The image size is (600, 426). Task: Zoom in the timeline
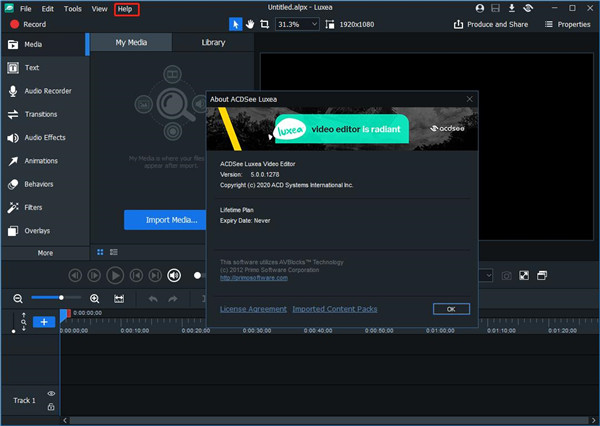pos(95,299)
